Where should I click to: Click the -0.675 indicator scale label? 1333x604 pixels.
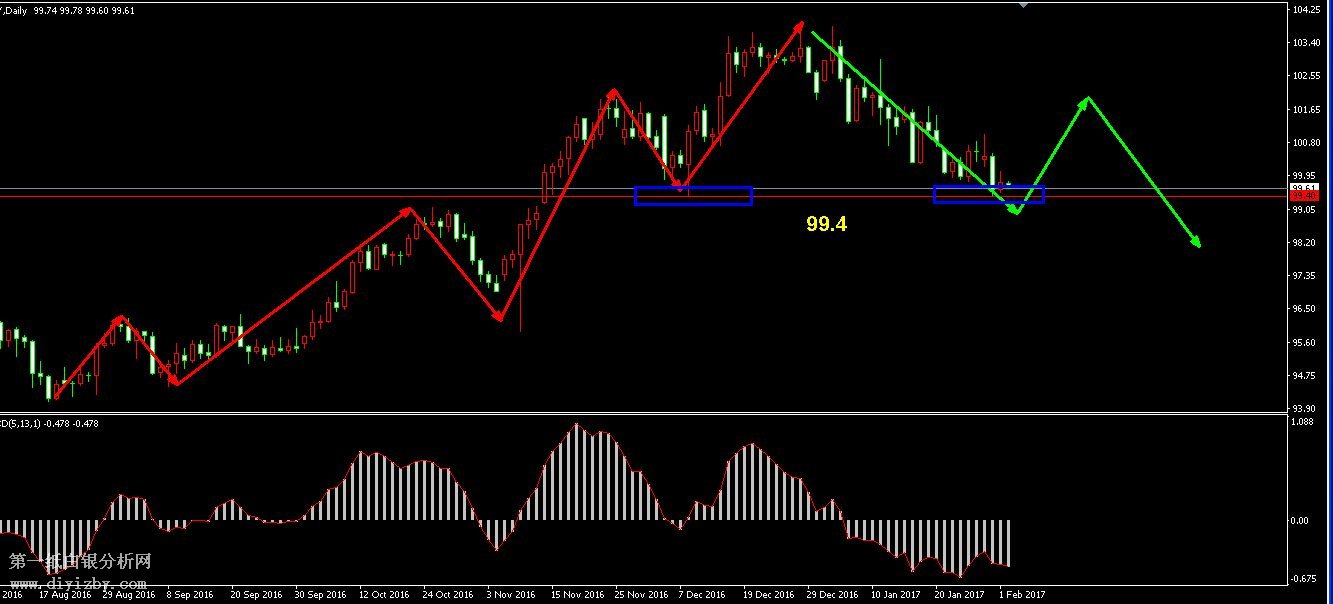coord(1304,578)
